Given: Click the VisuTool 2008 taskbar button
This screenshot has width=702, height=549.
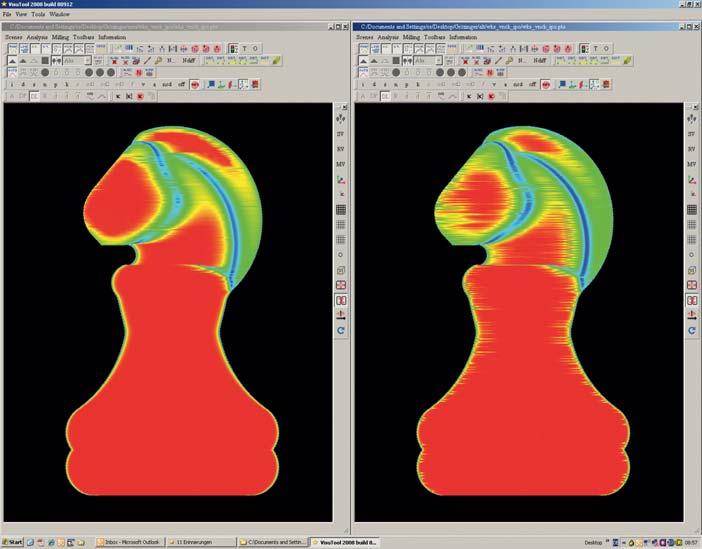Looking at the screenshot, I should [x=344, y=542].
